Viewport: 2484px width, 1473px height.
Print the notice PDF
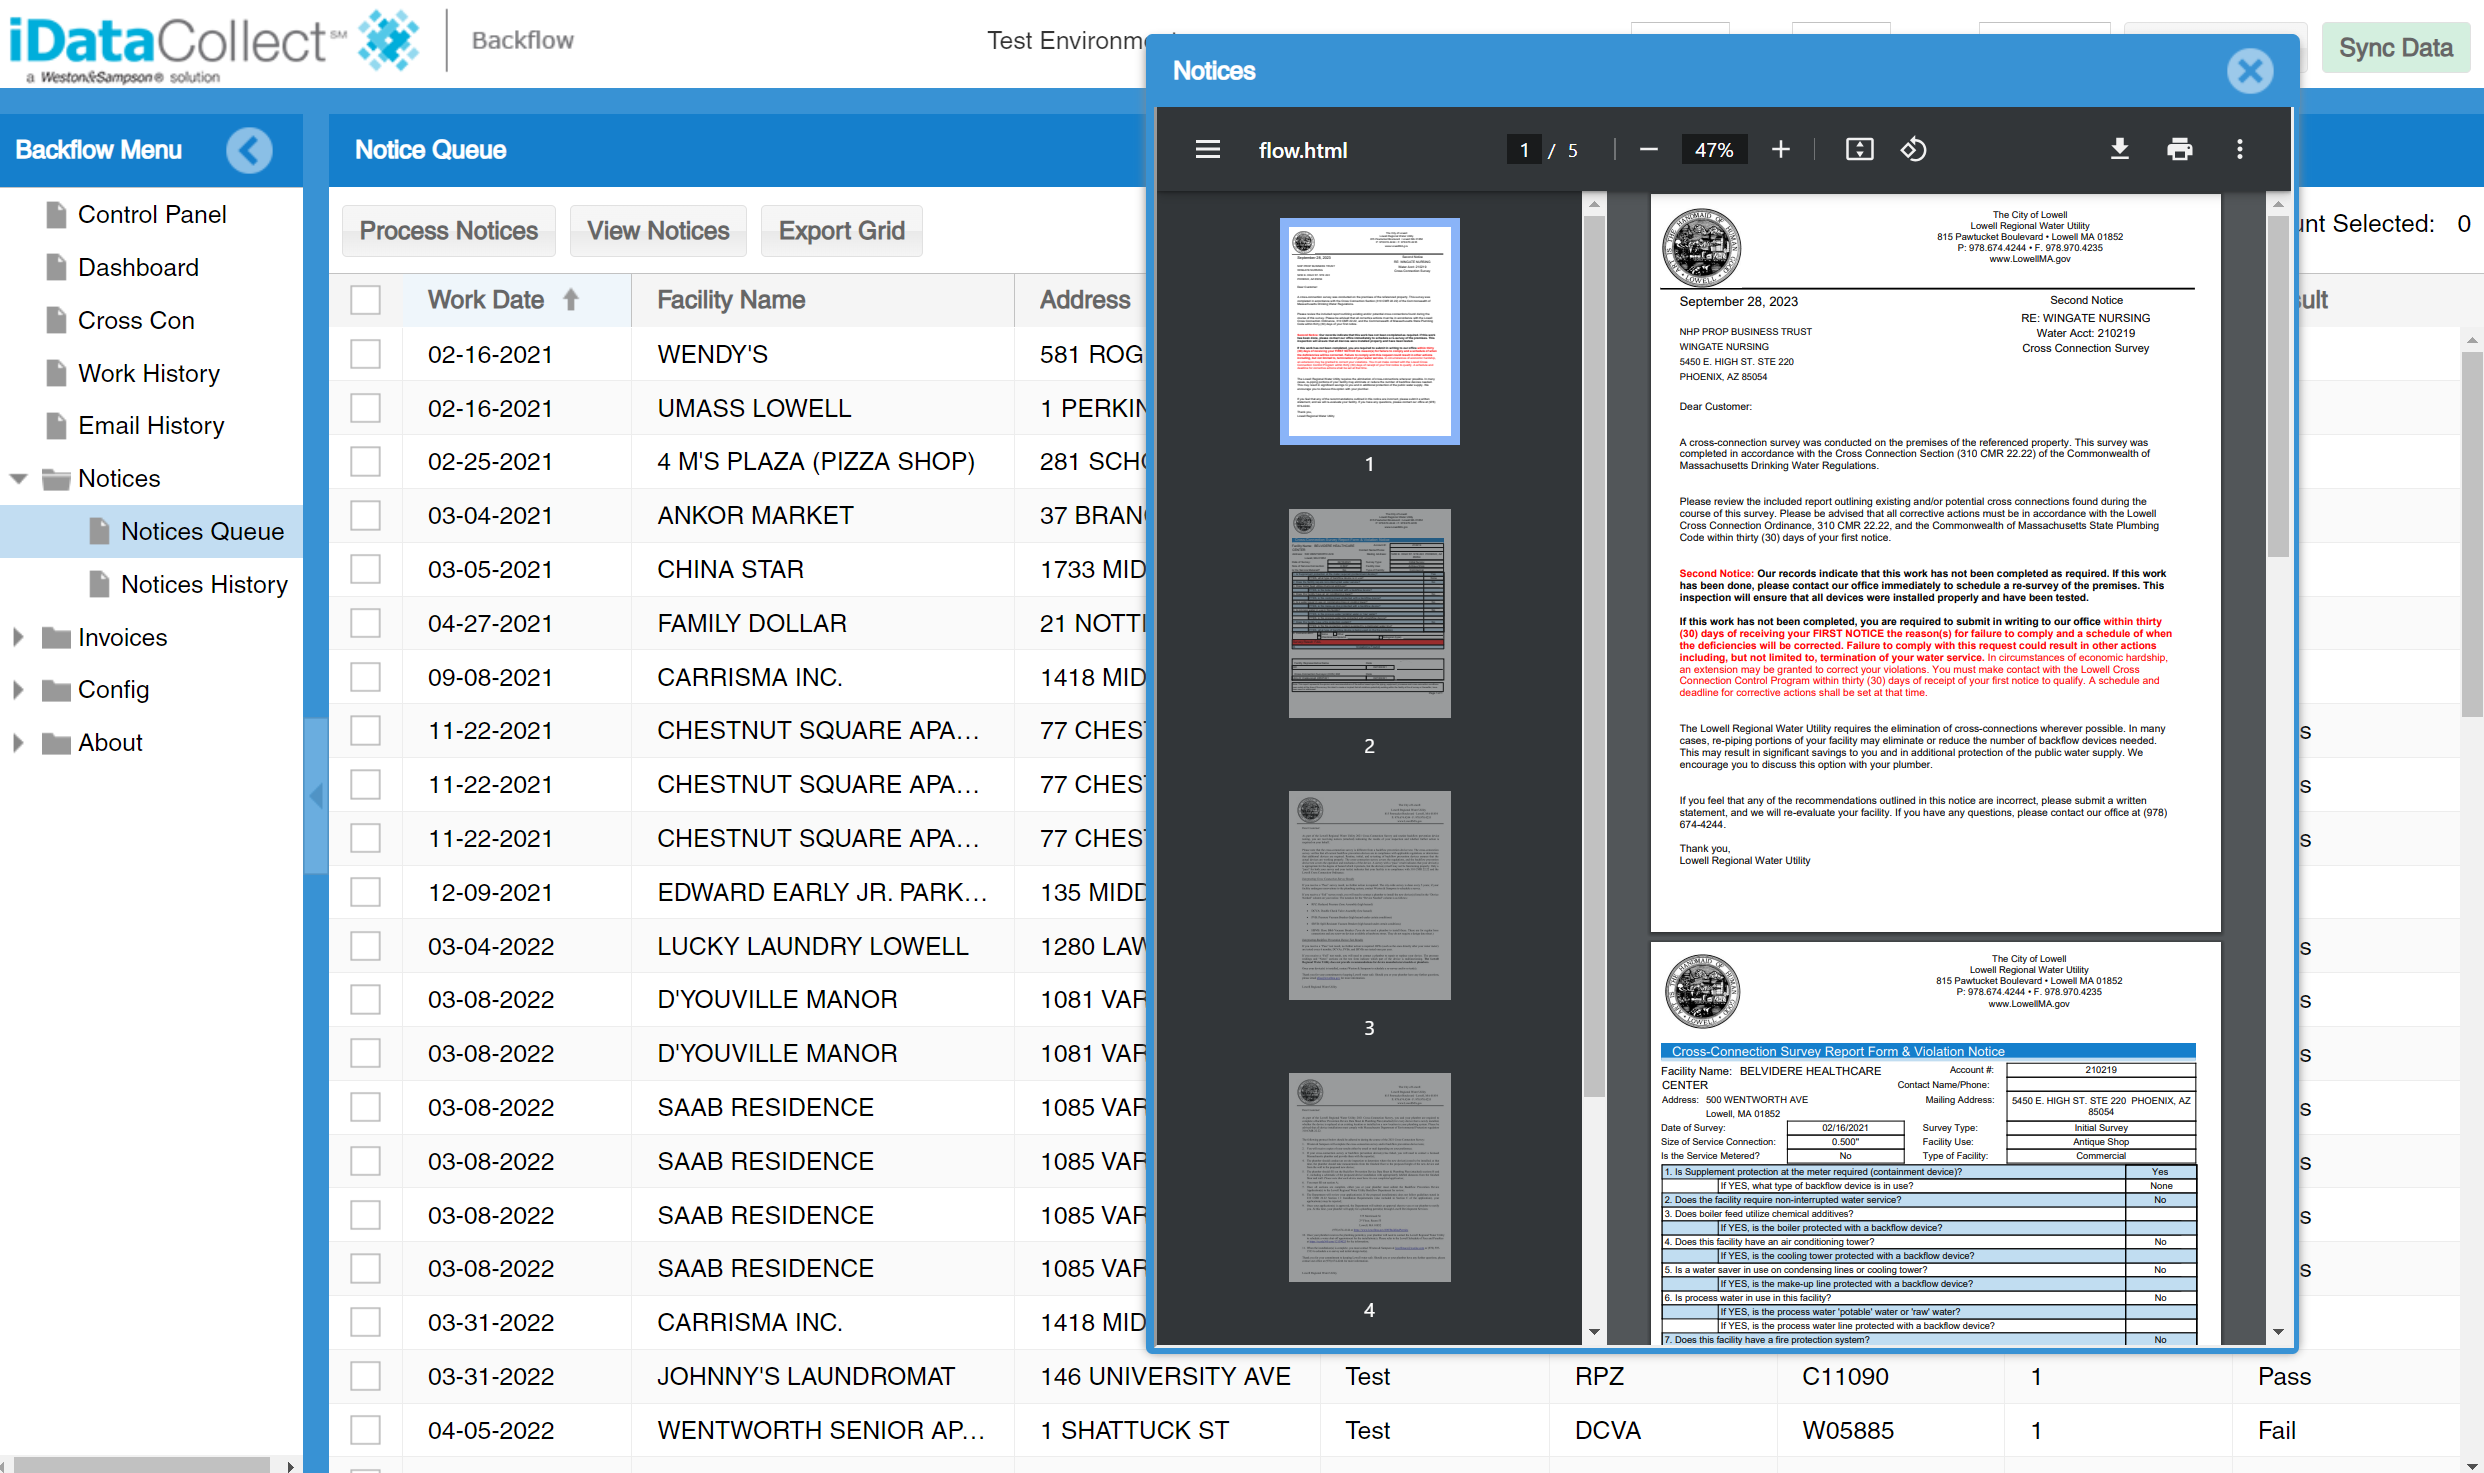coord(2179,150)
